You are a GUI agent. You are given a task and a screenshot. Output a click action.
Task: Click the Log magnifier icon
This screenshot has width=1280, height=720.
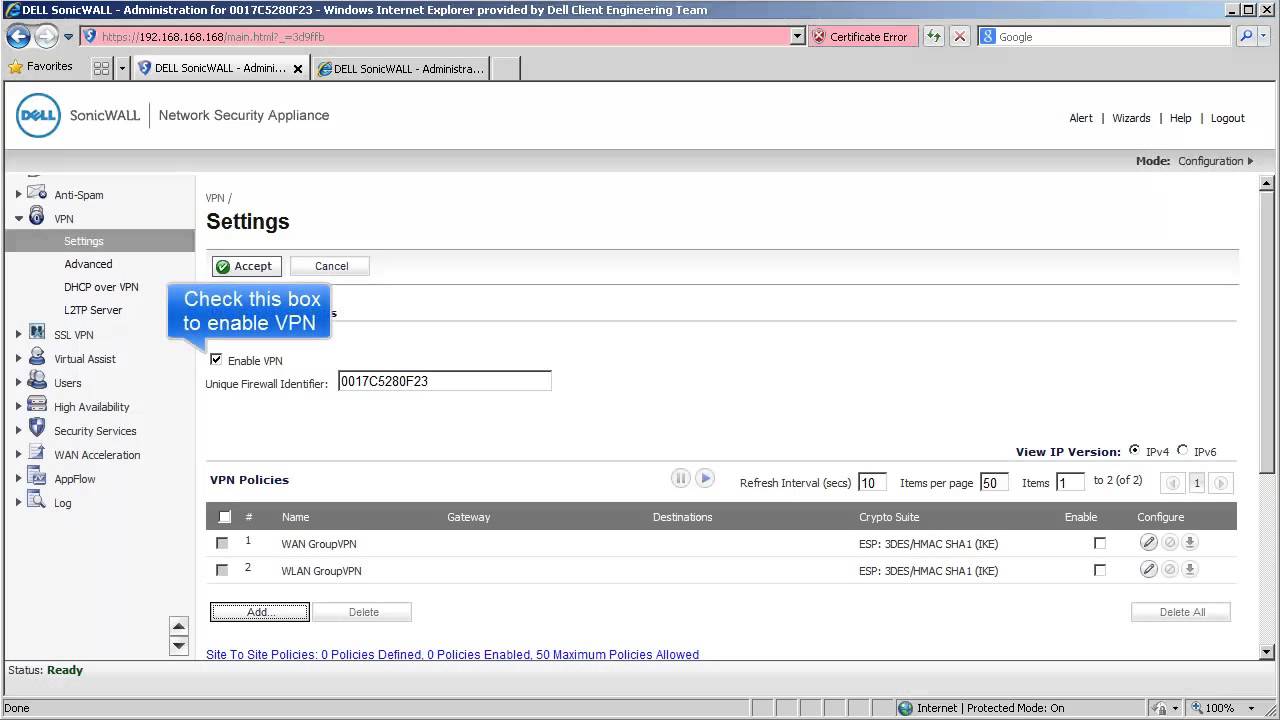[37, 501]
